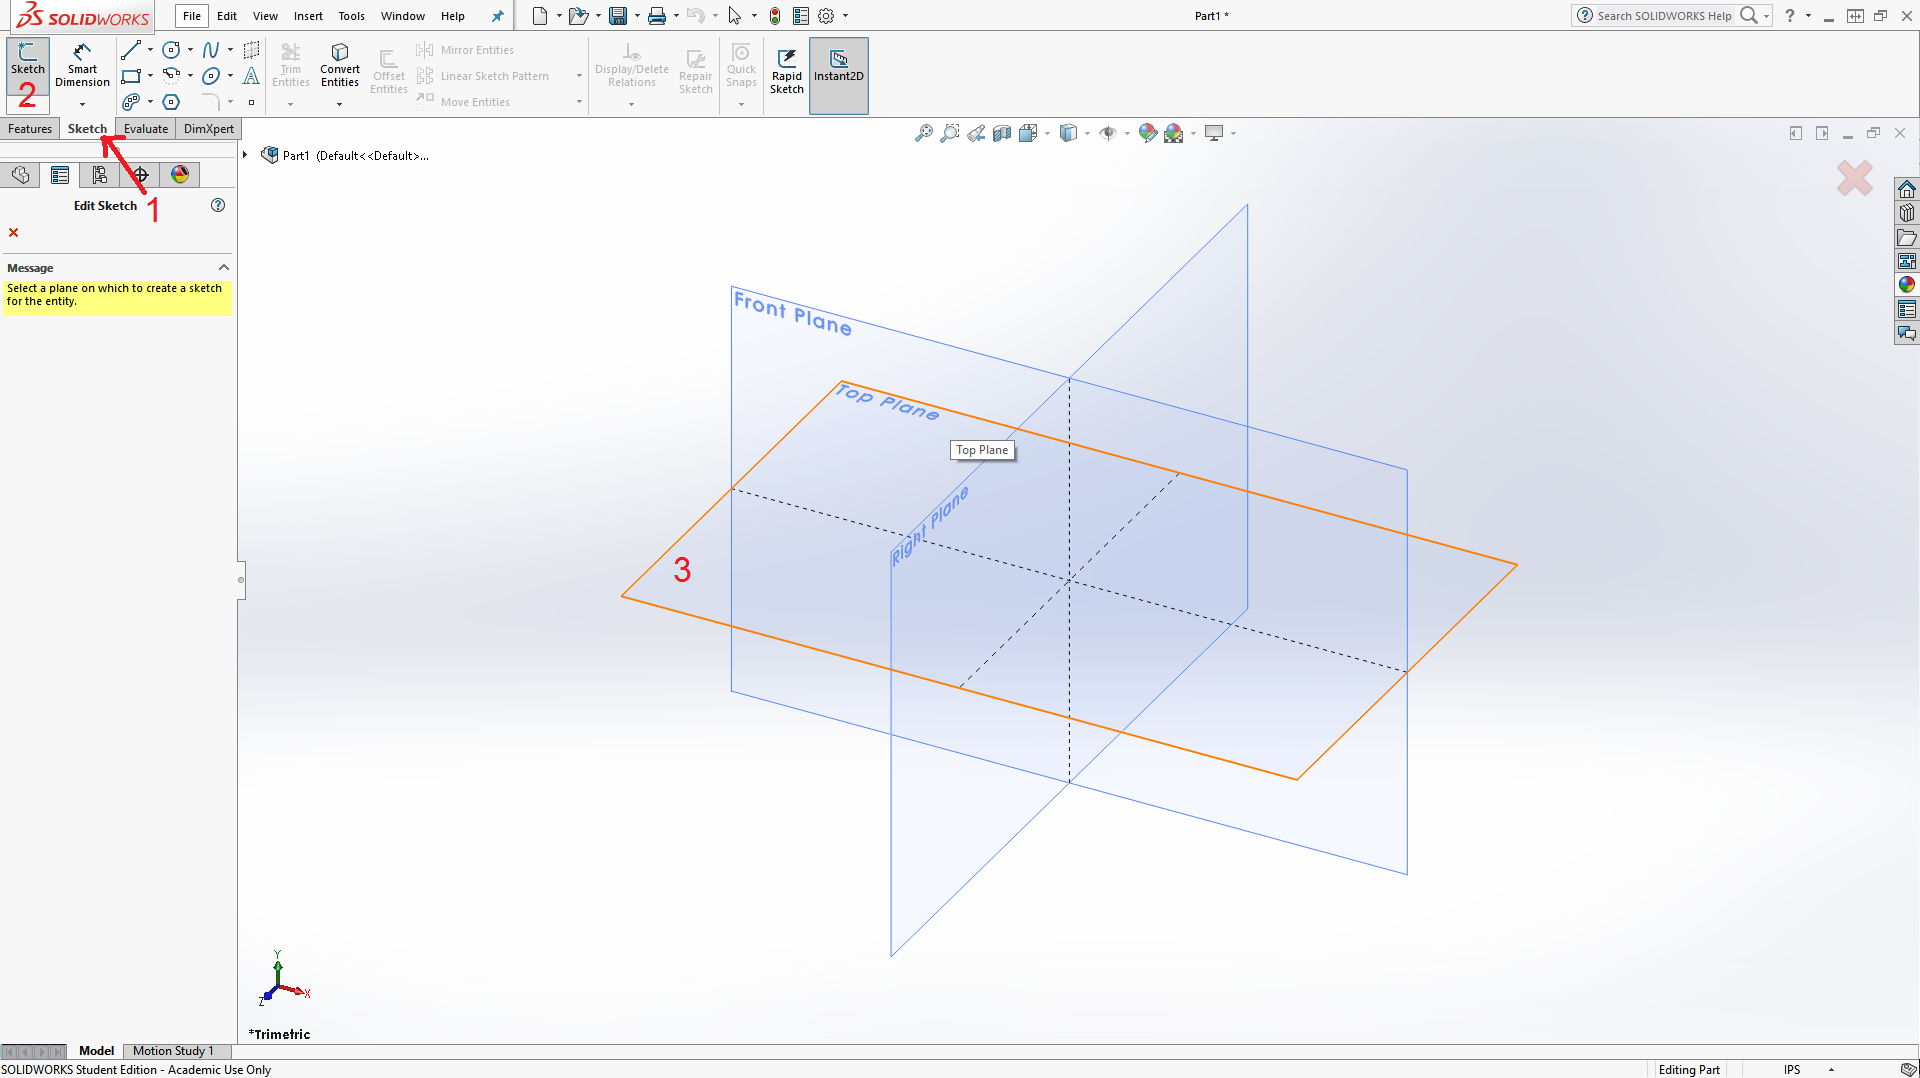Expand the Convert Entities dropdown arrow
The height and width of the screenshot is (1078, 1920).
coord(339,104)
